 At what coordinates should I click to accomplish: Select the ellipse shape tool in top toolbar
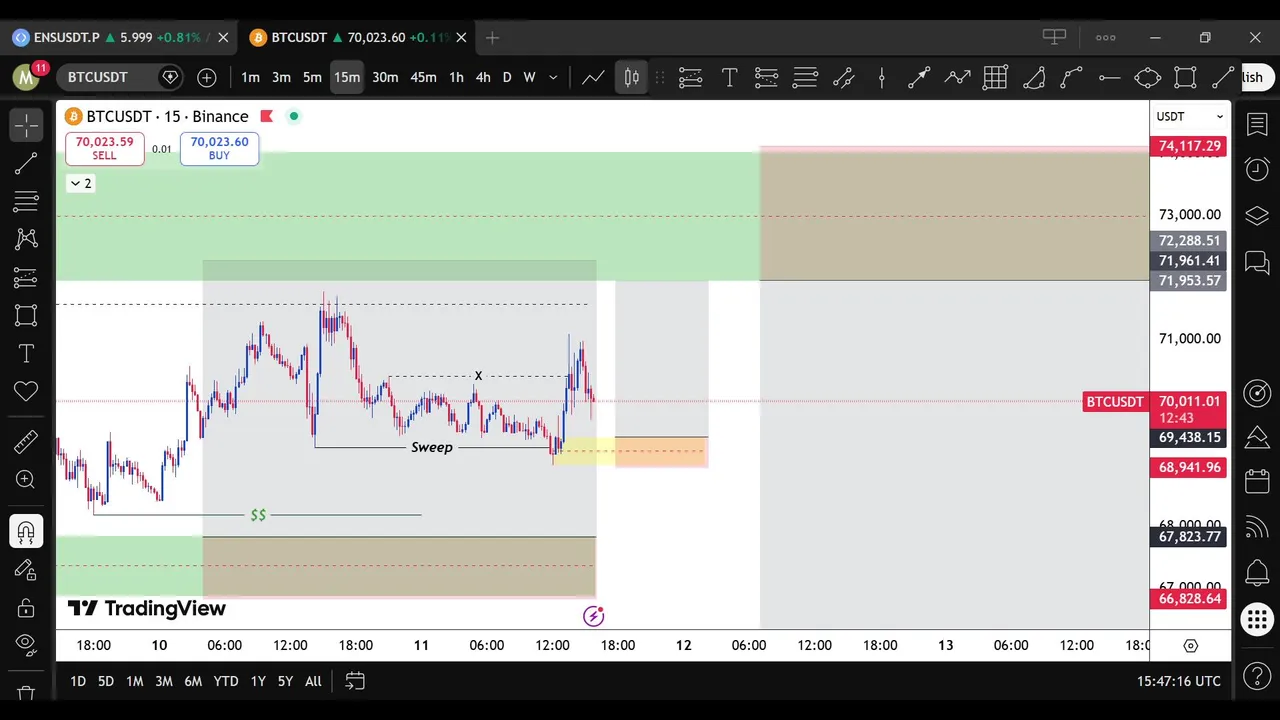pos(1147,77)
